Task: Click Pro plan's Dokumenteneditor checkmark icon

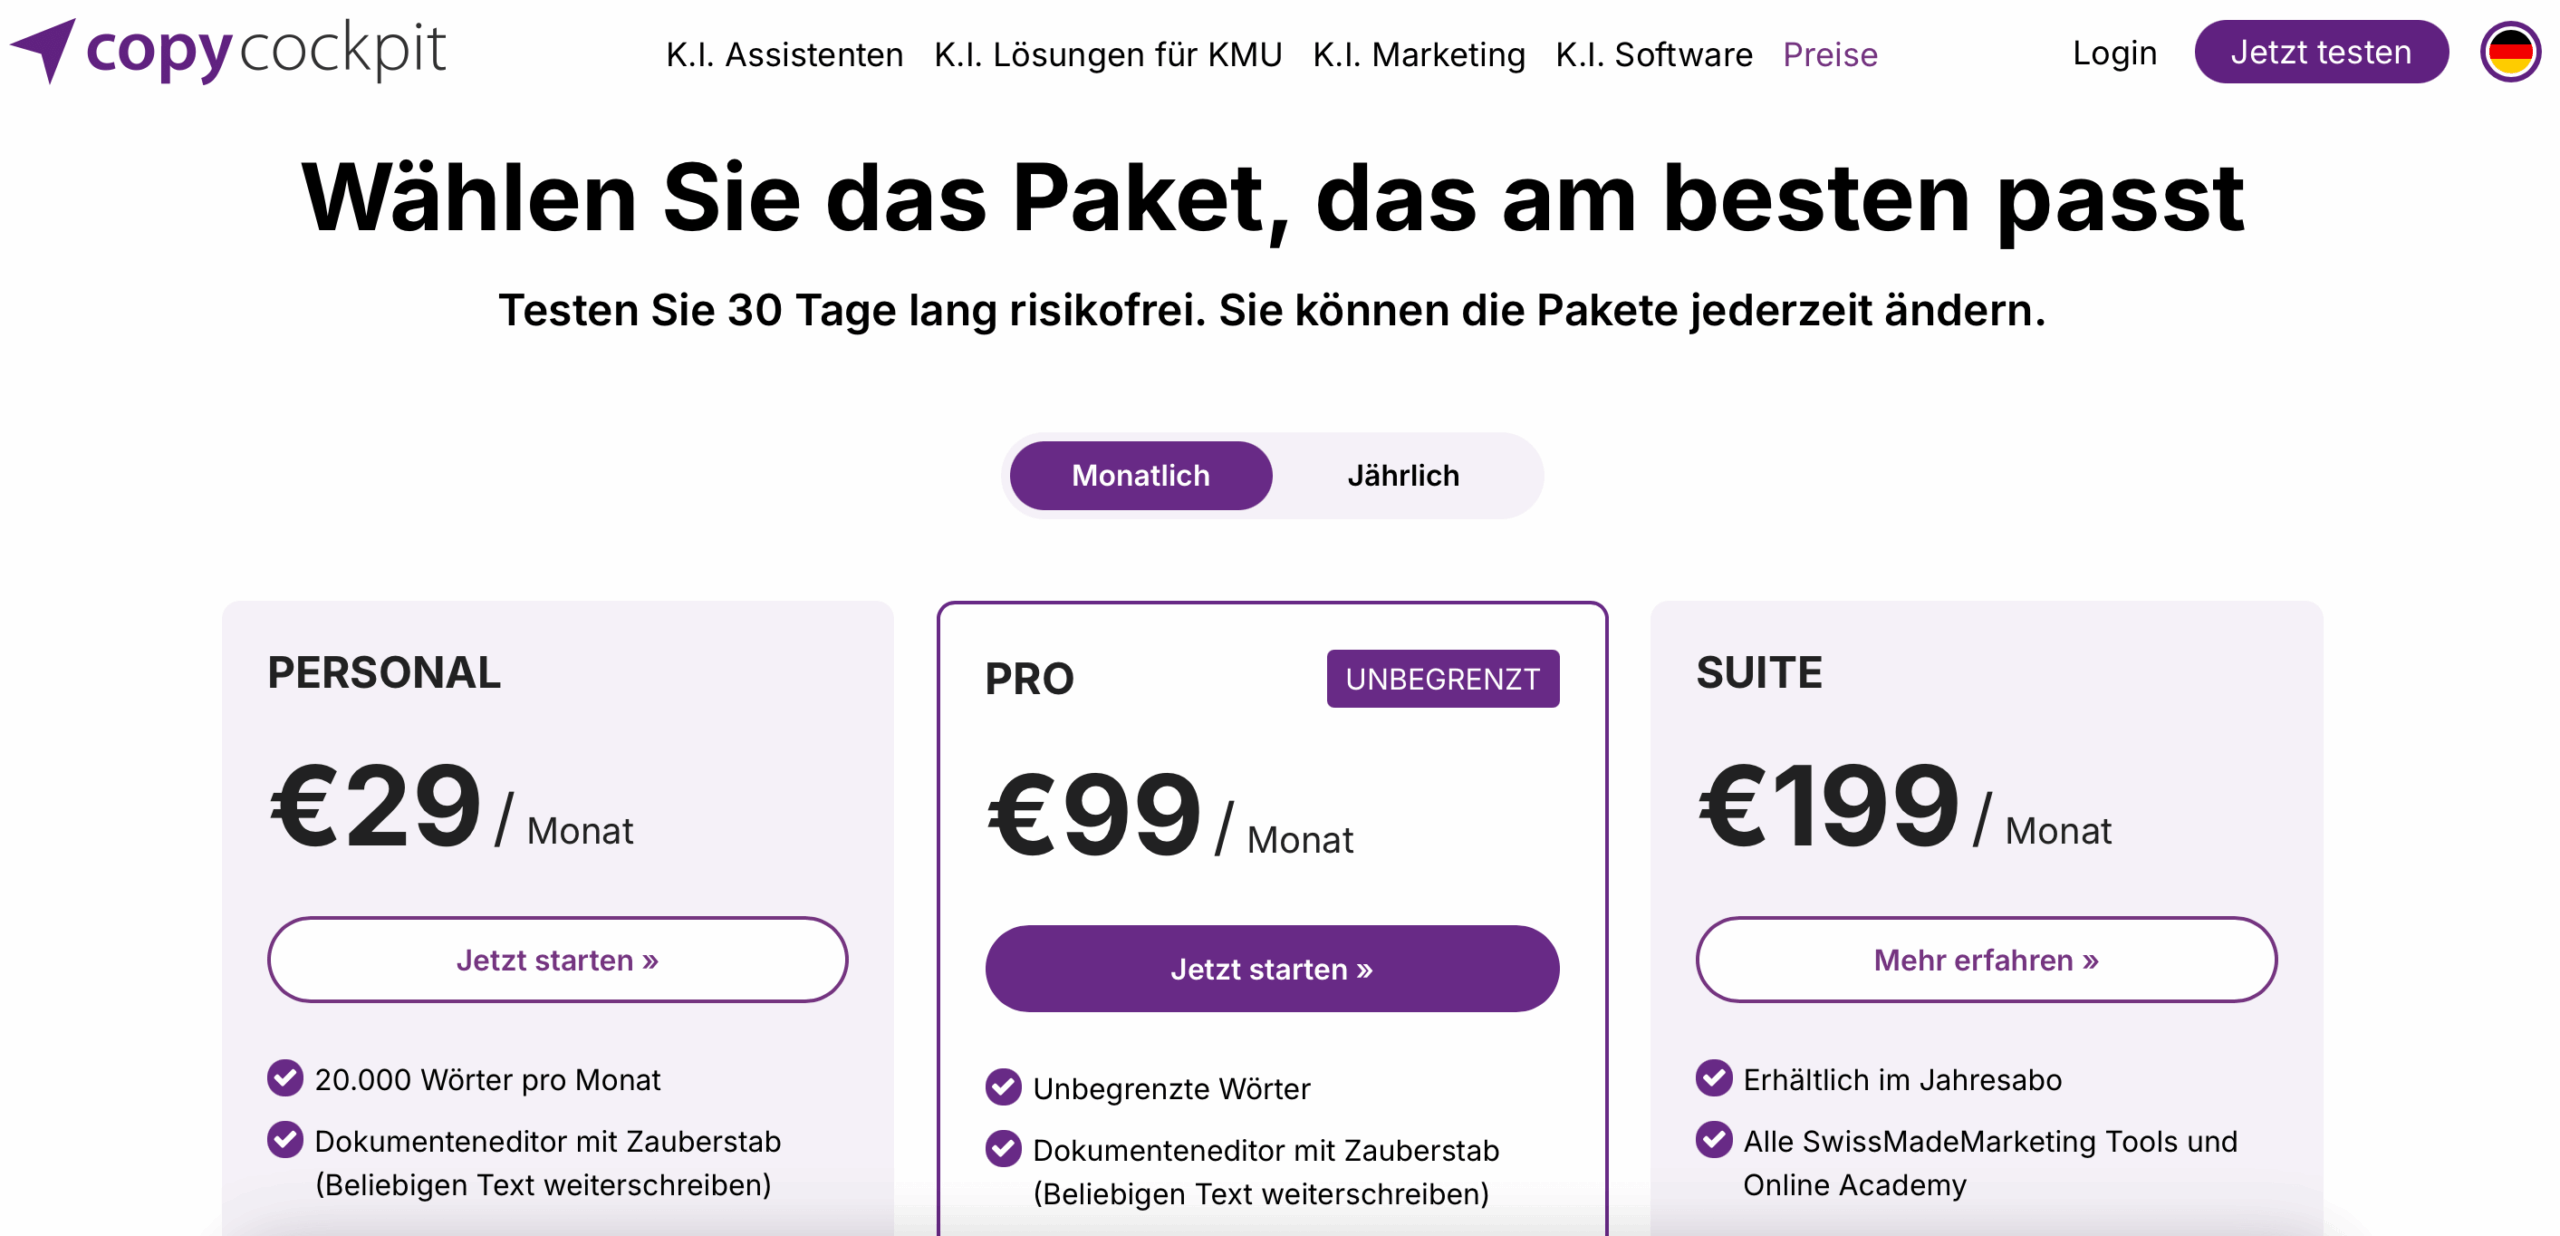Action: (x=1002, y=1148)
